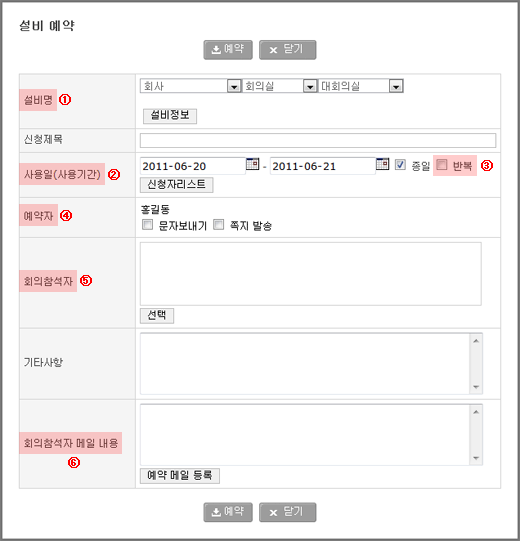Viewport: 520px width, 541px height.
Task: Click the bottom 닫기 close button
Action: (287, 512)
